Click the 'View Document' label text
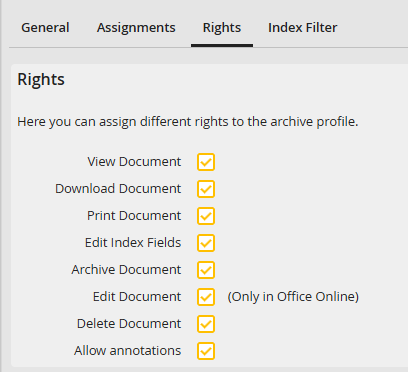The height and width of the screenshot is (372, 408). coord(134,162)
